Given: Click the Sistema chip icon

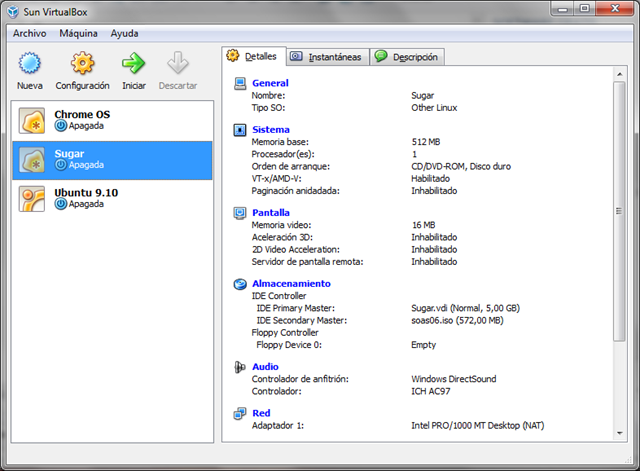Looking at the screenshot, I should pyautogui.click(x=240, y=130).
